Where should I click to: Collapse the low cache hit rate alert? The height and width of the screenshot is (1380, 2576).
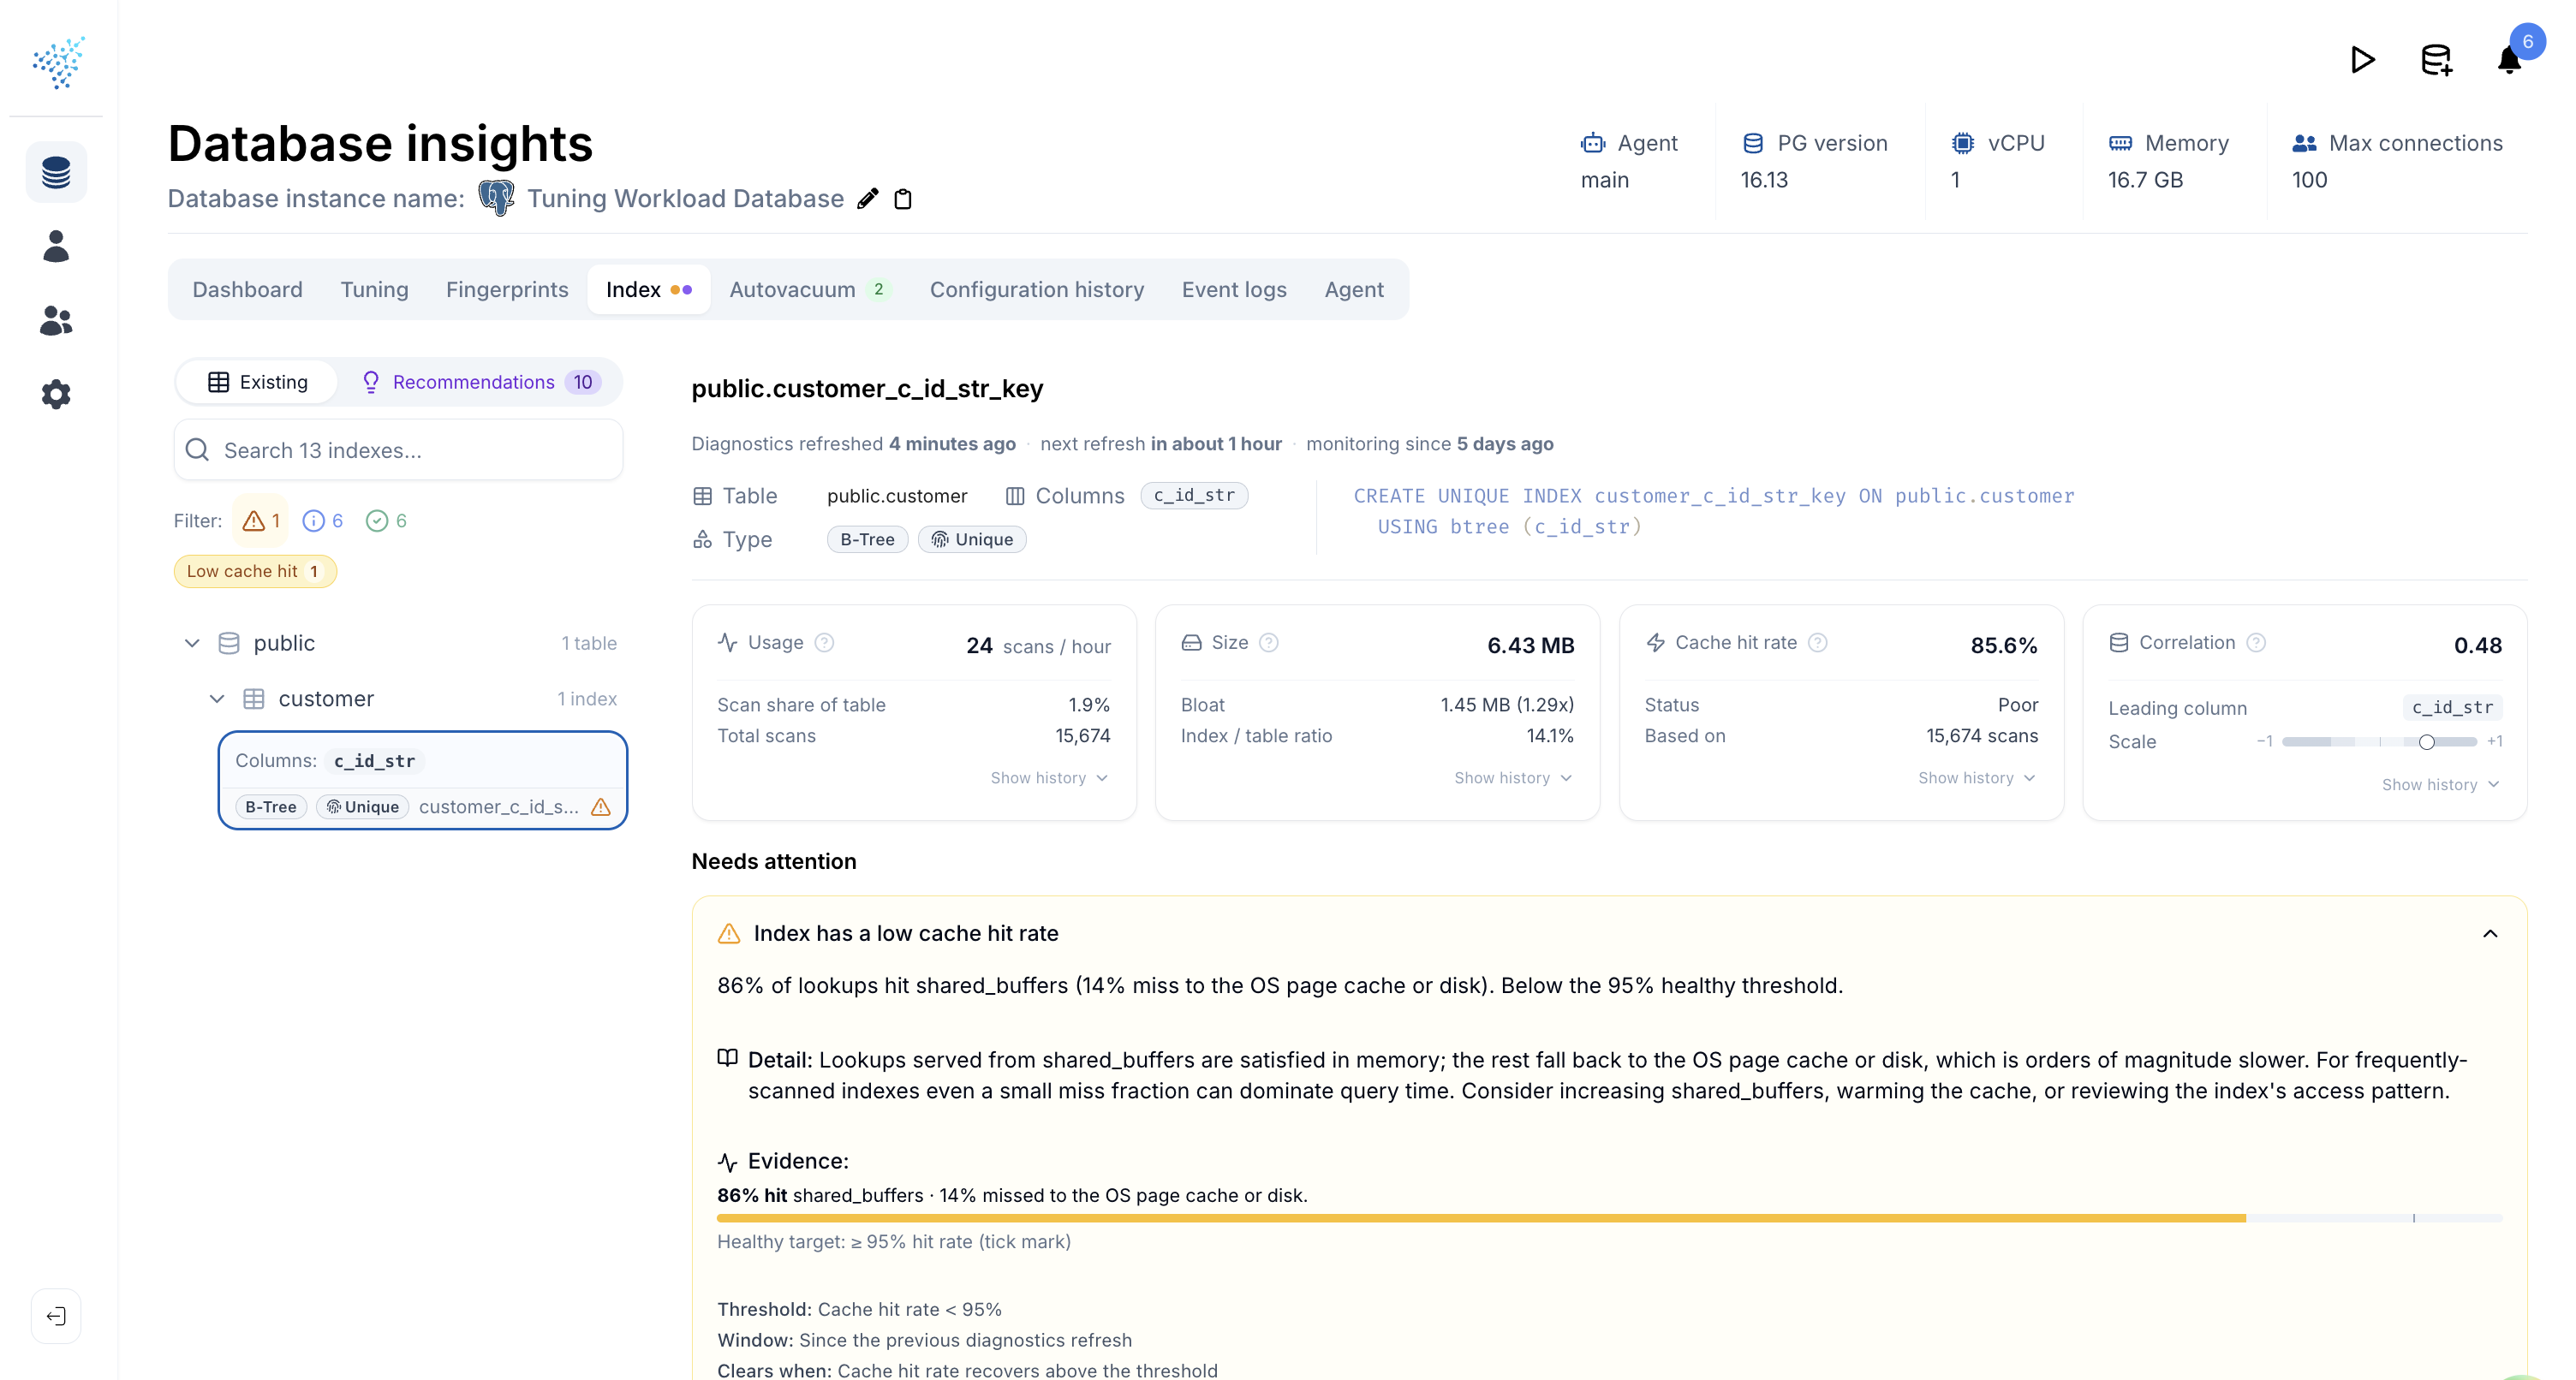pyautogui.click(x=2490, y=934)
